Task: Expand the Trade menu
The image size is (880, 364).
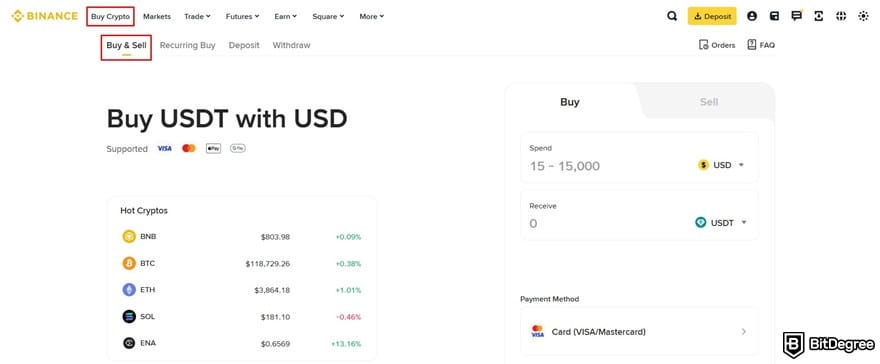Action: 197,16
